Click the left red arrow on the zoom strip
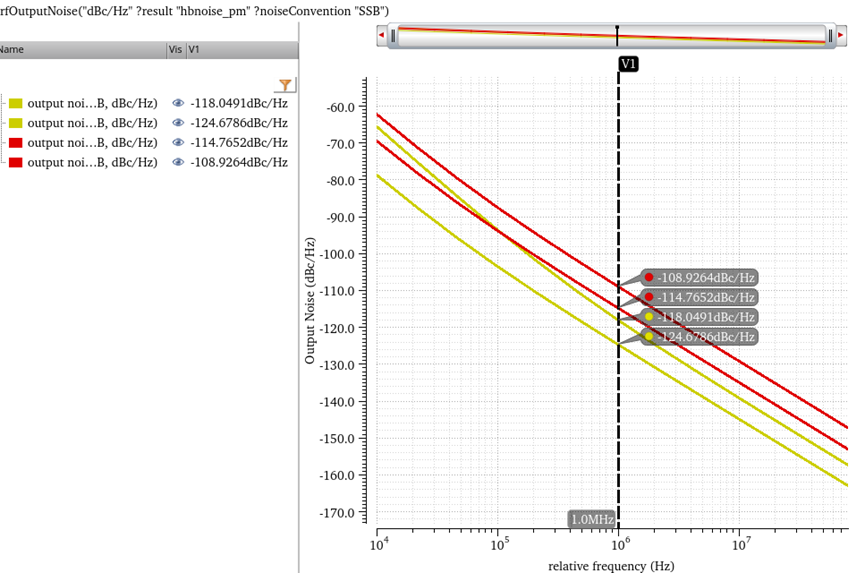 pyautogui.click(x=381, y=36)
